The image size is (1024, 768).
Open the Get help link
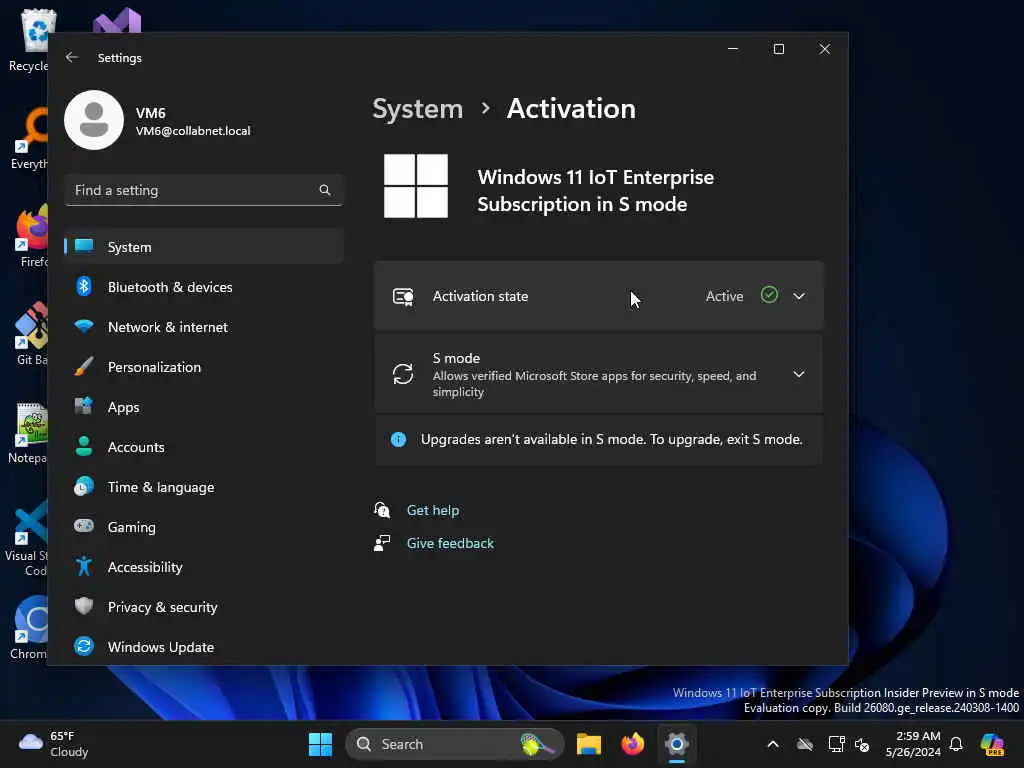[x=433, y=510]
